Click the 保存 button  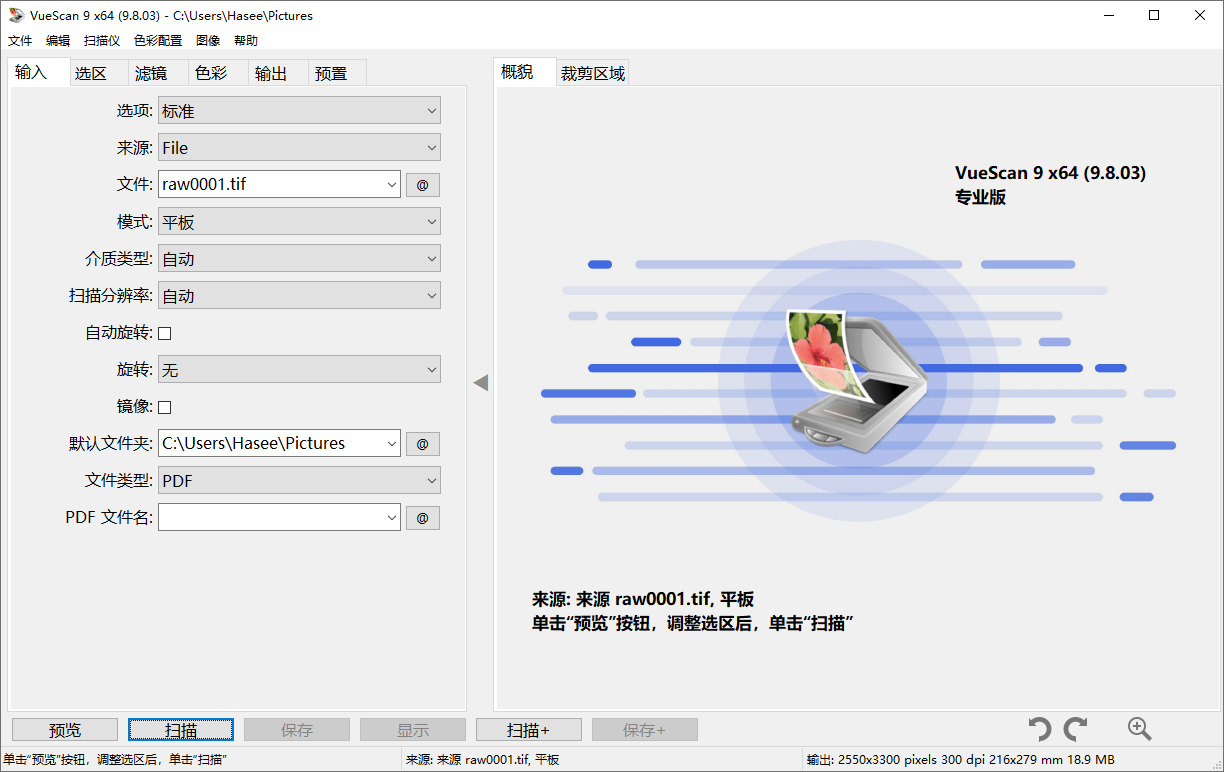point(297,730)
